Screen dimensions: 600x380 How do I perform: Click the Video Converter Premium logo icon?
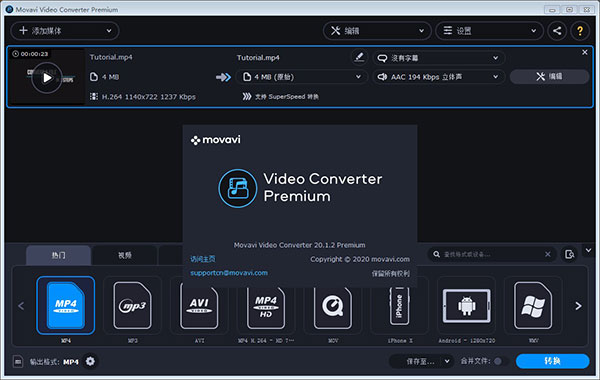click(238, 188)
